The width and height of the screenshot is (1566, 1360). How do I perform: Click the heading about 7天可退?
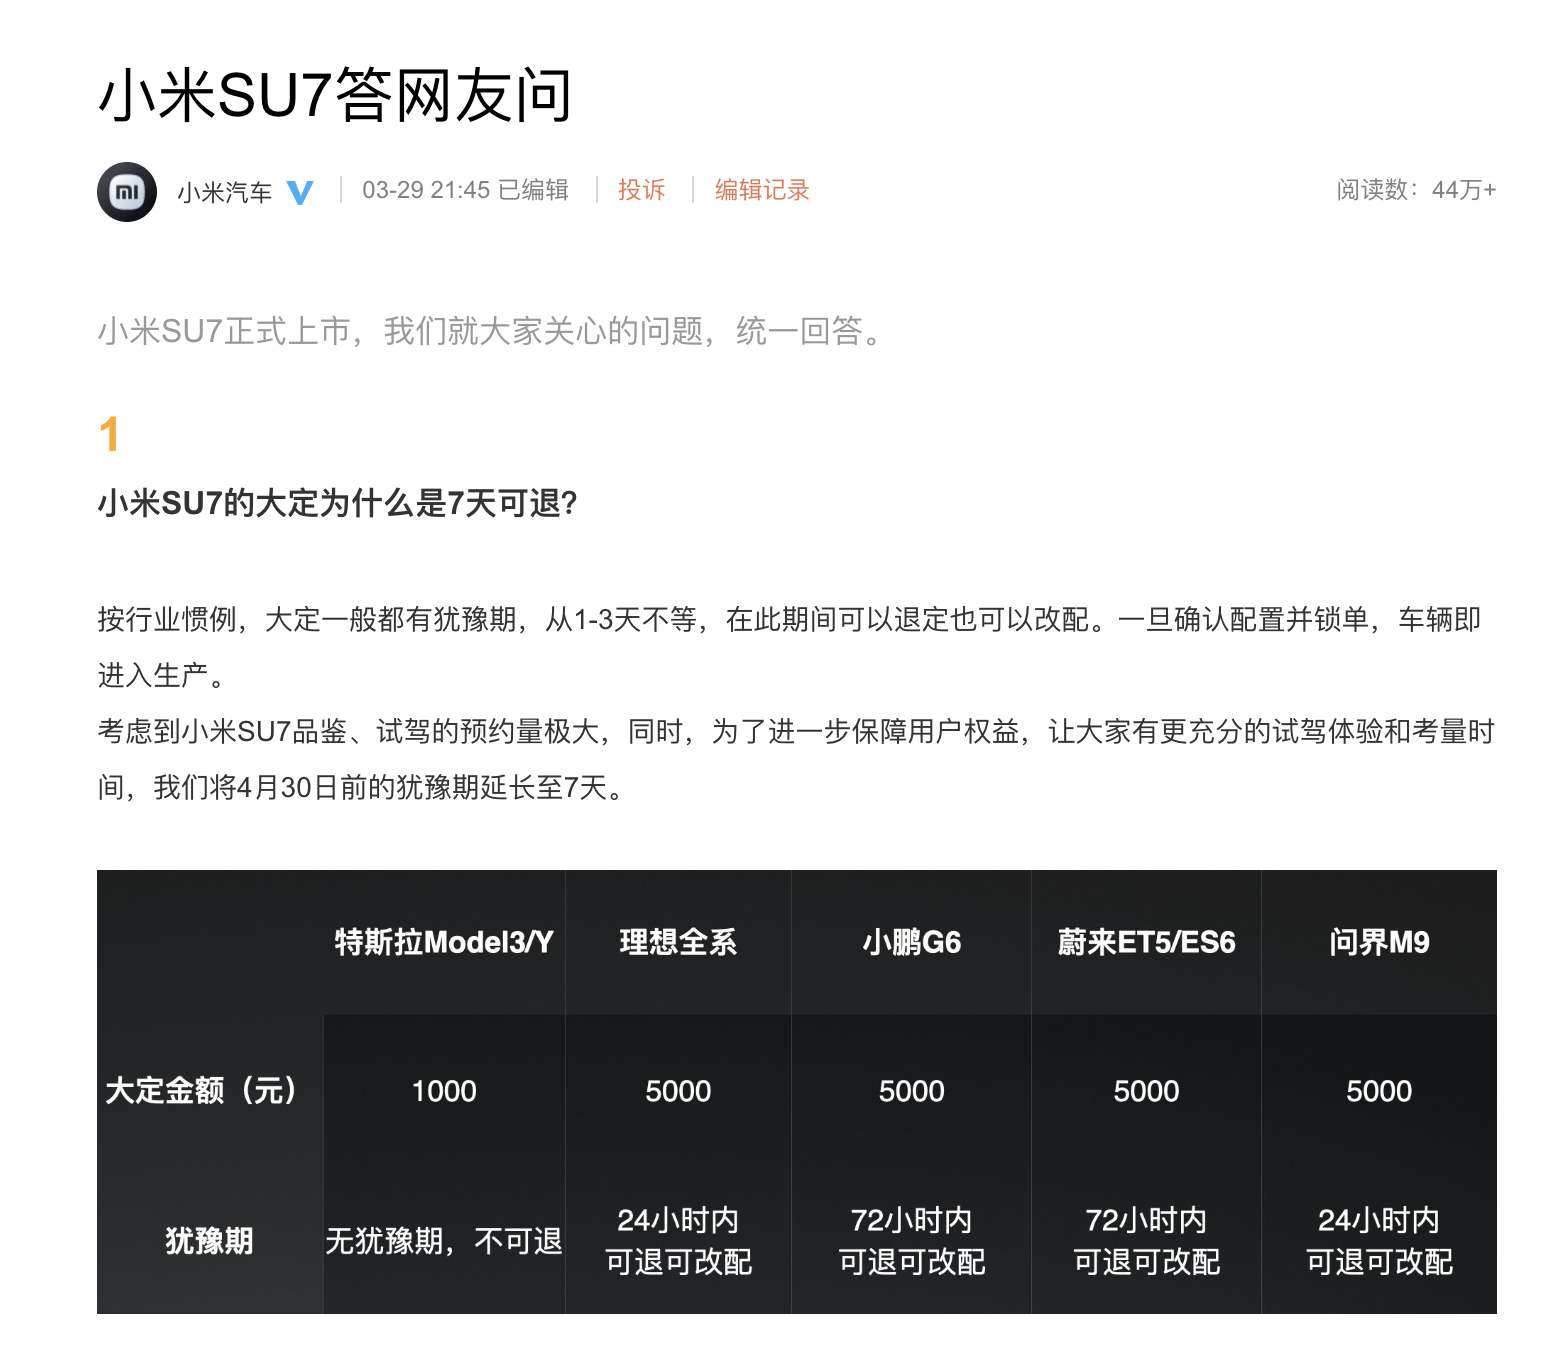(x=338, y=503)
